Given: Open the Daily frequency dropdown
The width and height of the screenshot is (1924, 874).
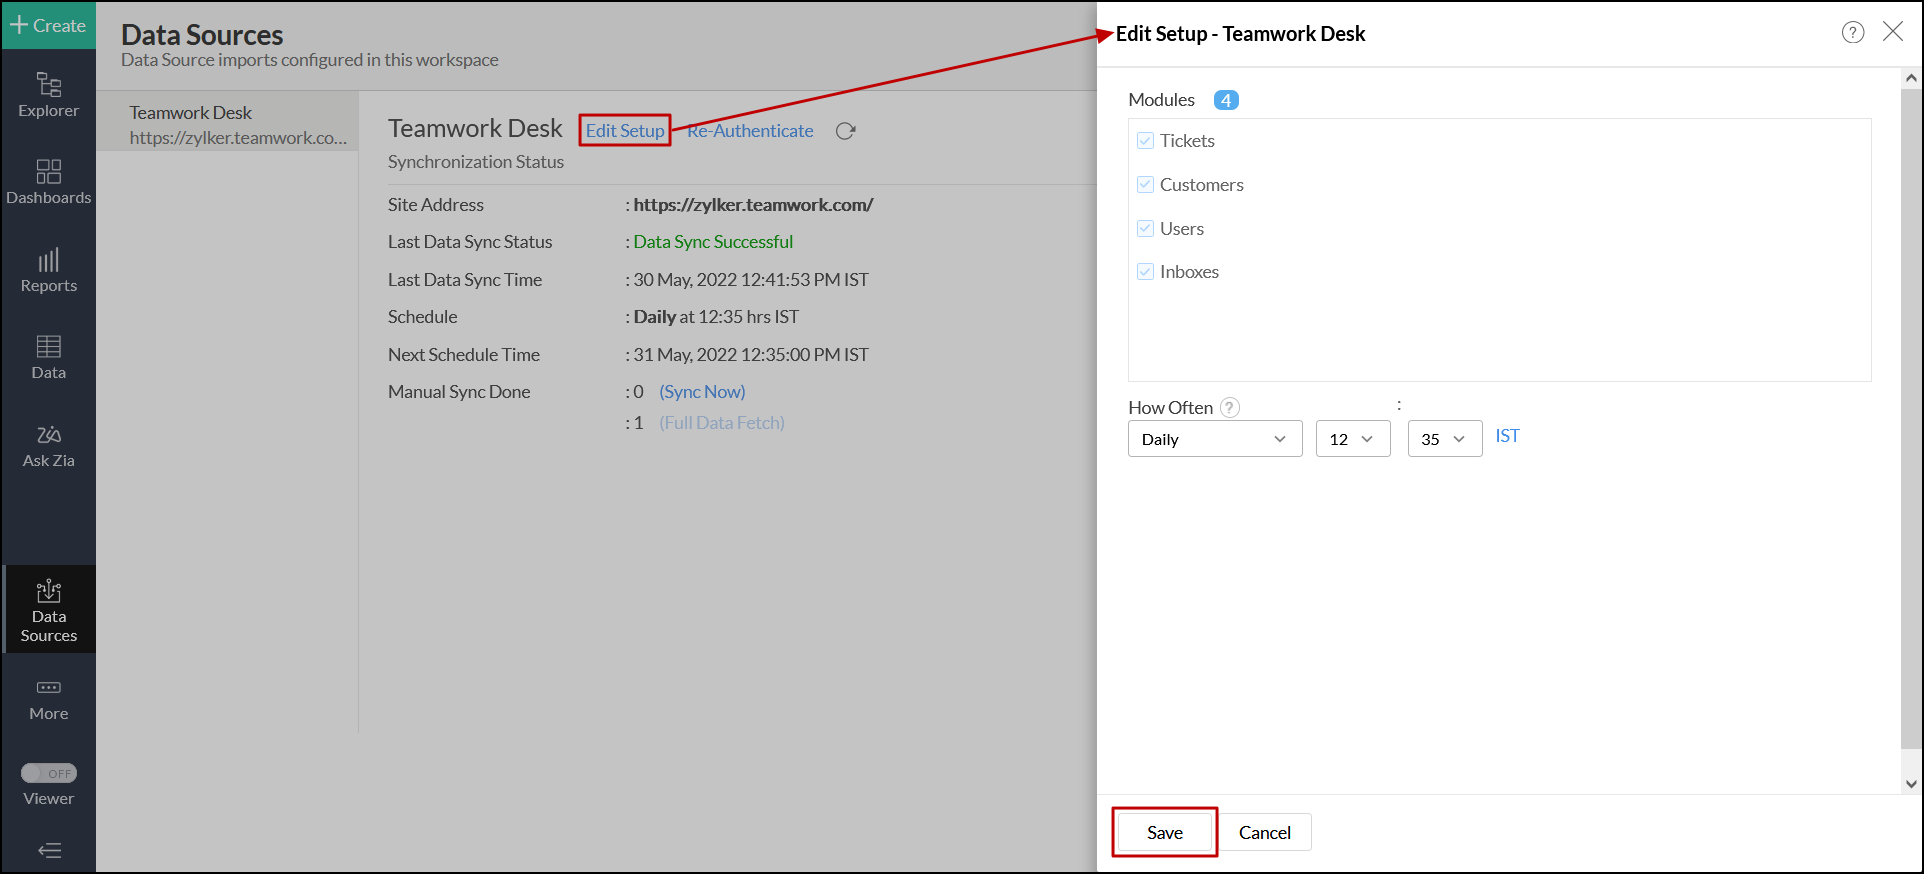Looking at the screenshot, I should 1214,439.
